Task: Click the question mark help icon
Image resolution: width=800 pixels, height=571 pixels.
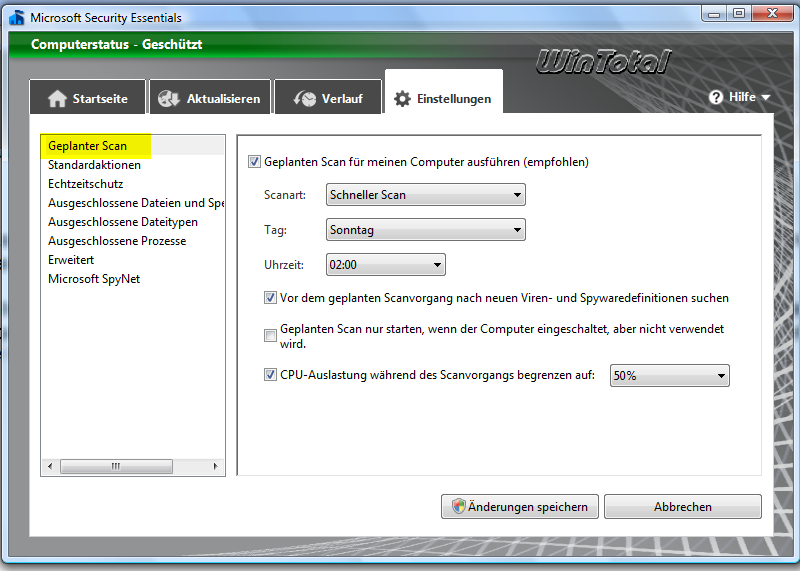Action: point(716,97)
